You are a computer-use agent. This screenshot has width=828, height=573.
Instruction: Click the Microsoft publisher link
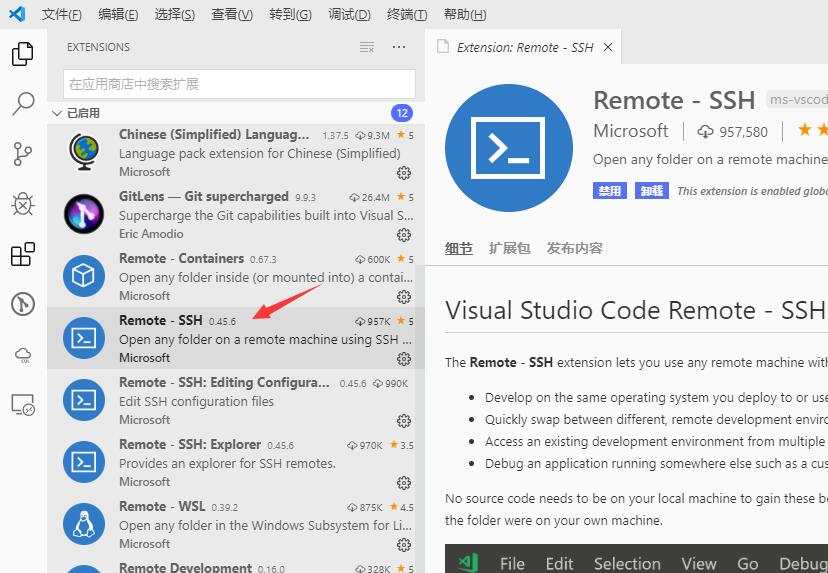pyautogui.click(x=631, y=131)
